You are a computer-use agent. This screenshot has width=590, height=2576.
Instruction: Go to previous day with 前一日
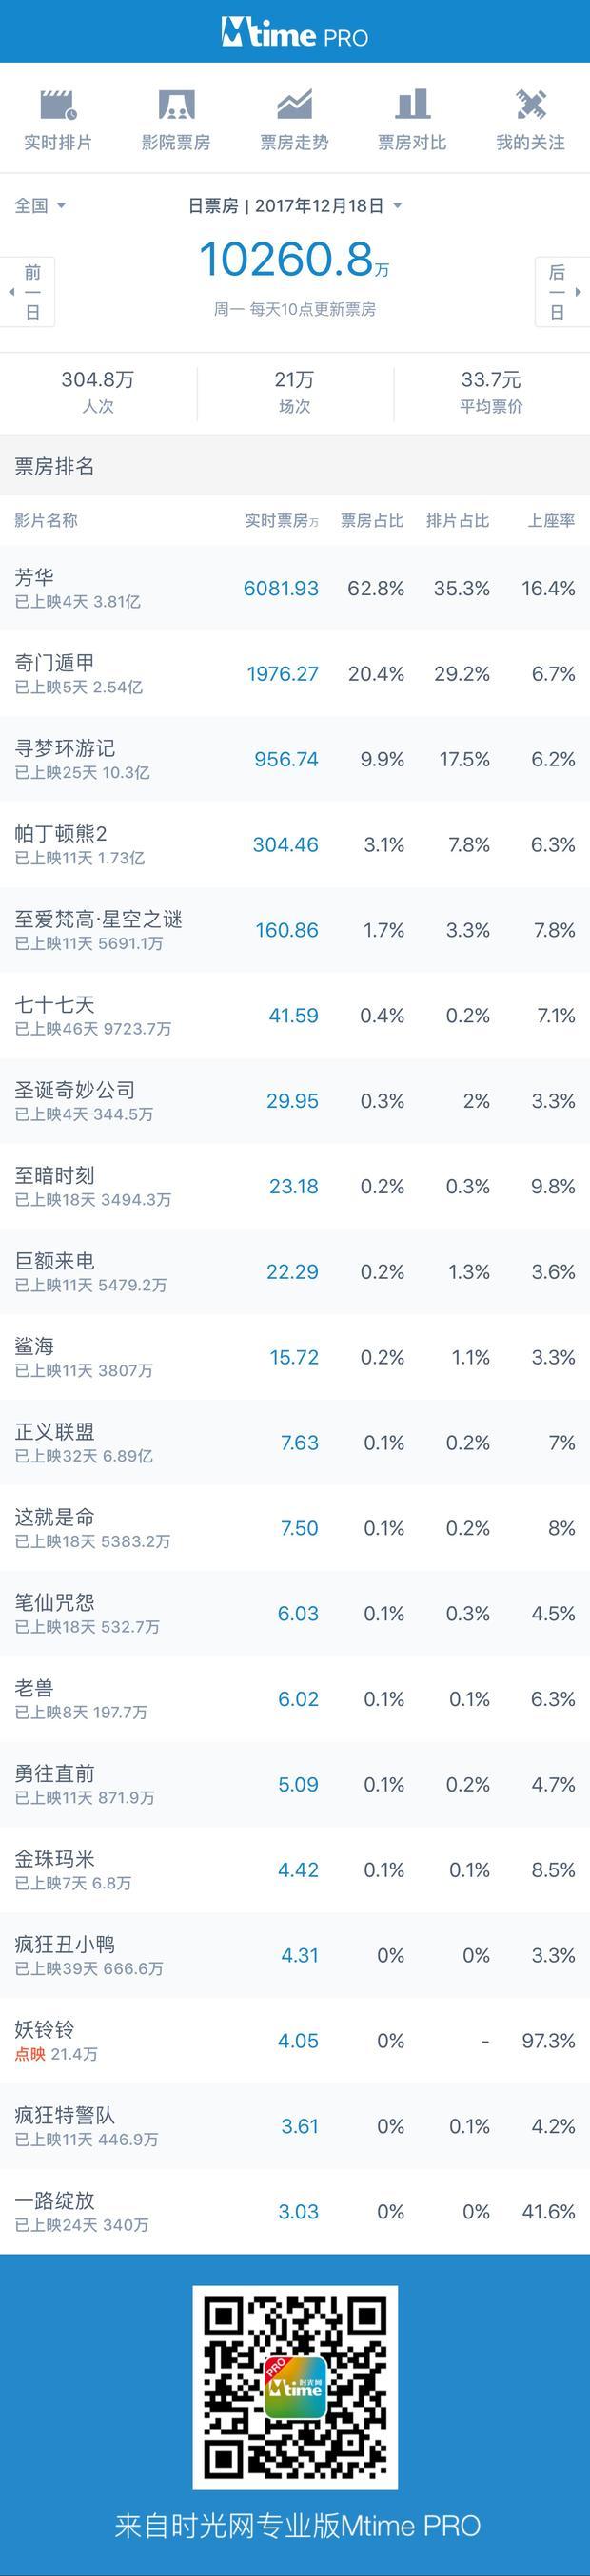[28, 292]
